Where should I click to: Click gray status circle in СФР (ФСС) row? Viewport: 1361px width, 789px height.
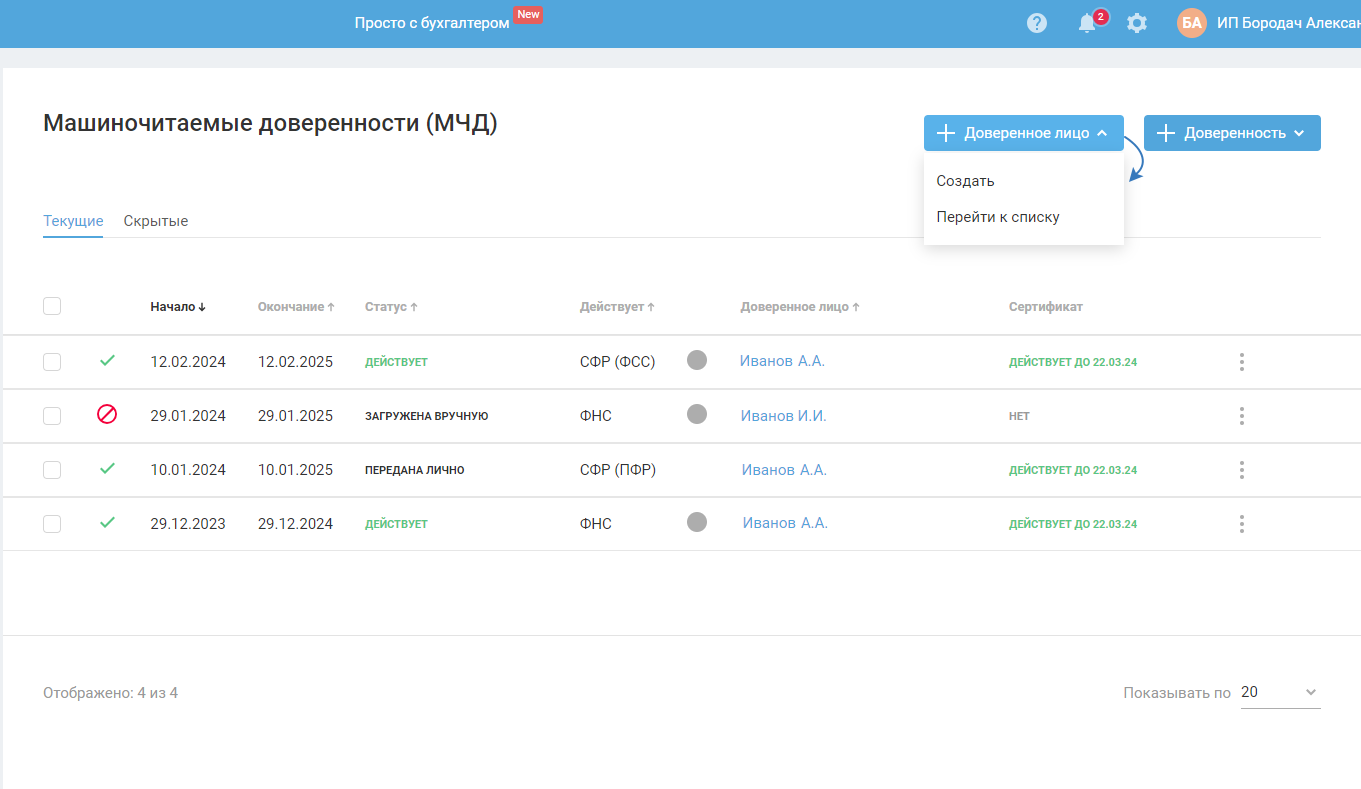697,360
